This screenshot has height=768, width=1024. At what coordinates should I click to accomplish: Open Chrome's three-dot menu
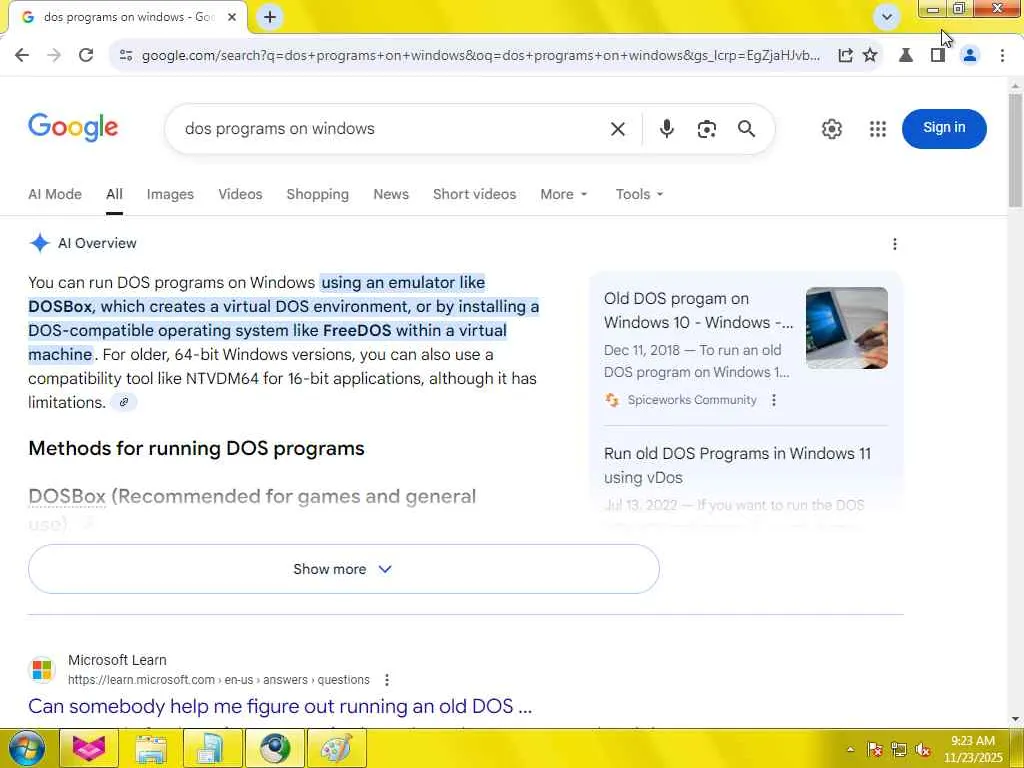coord(1002,56)
